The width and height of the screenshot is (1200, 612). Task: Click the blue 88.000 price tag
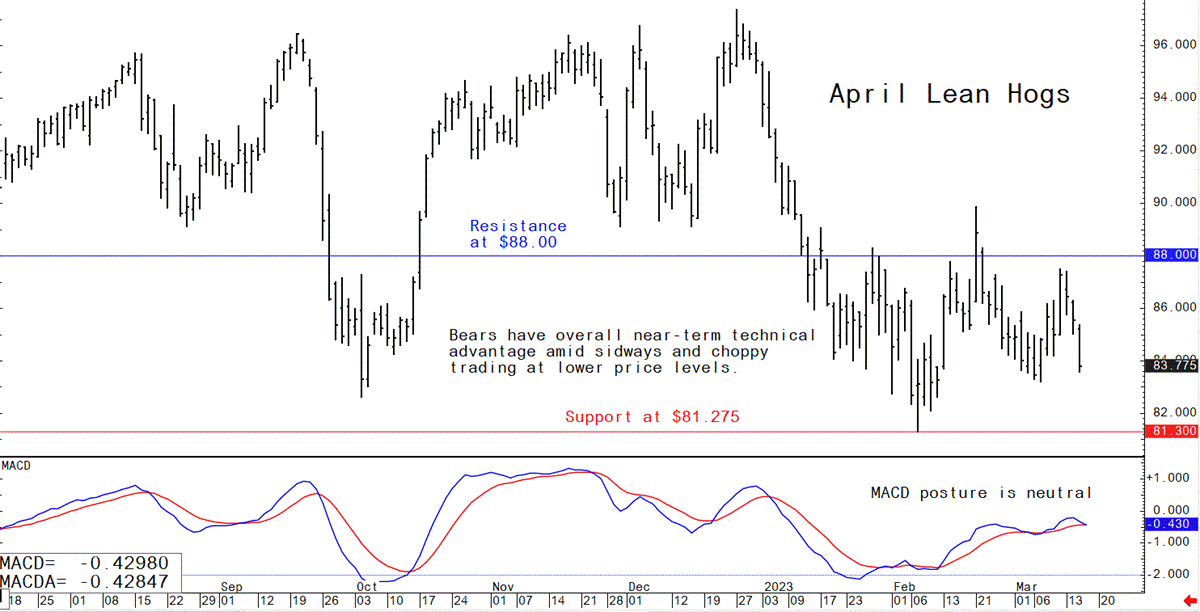(1170, 255)
